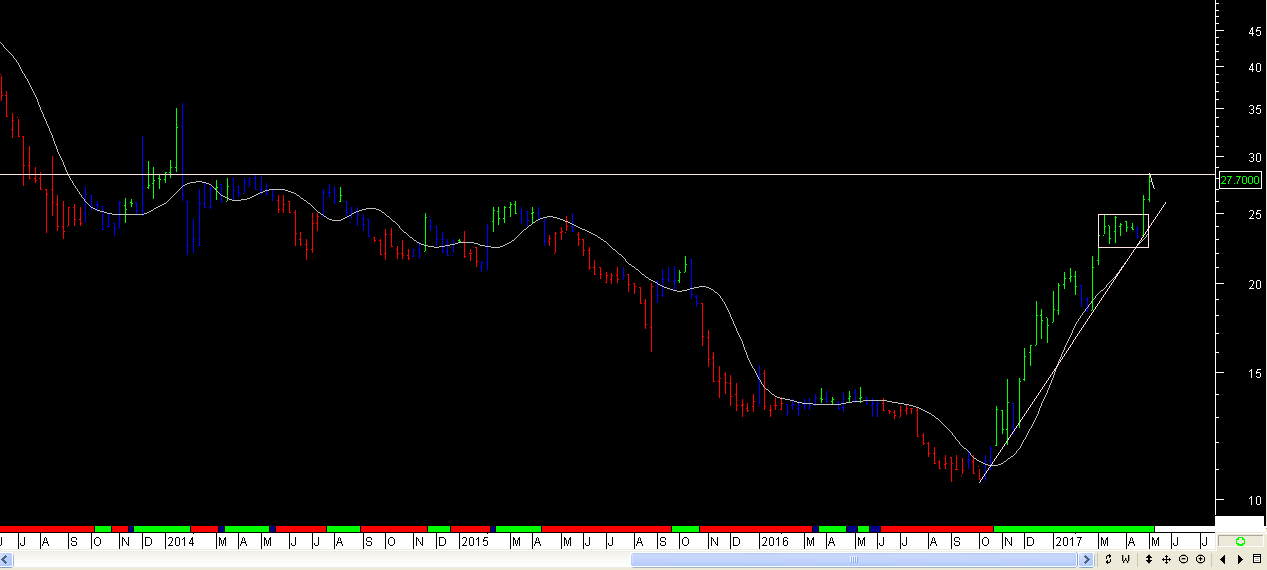Step chart forward with right triangle
The width and height of the screenshot is (1267, 570).
1240,559
